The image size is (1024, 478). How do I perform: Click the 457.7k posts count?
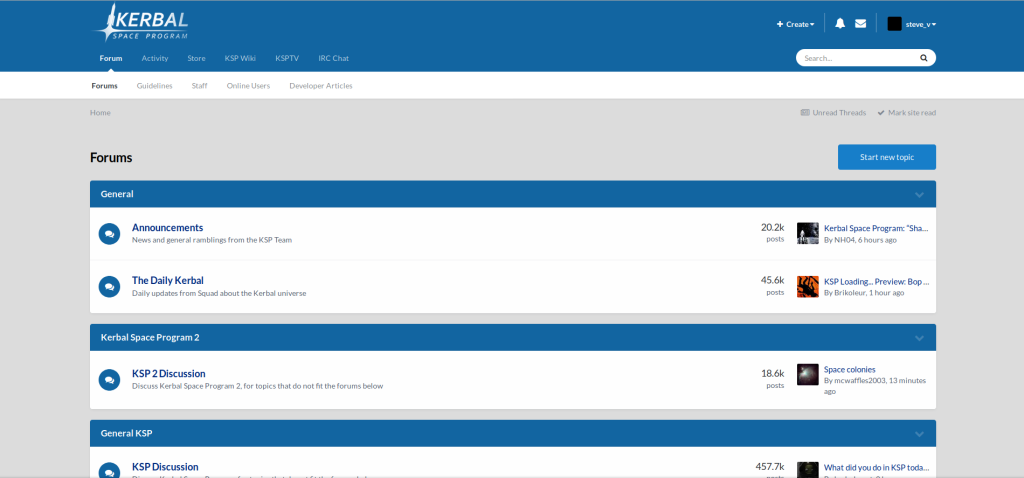coord(770,467)
